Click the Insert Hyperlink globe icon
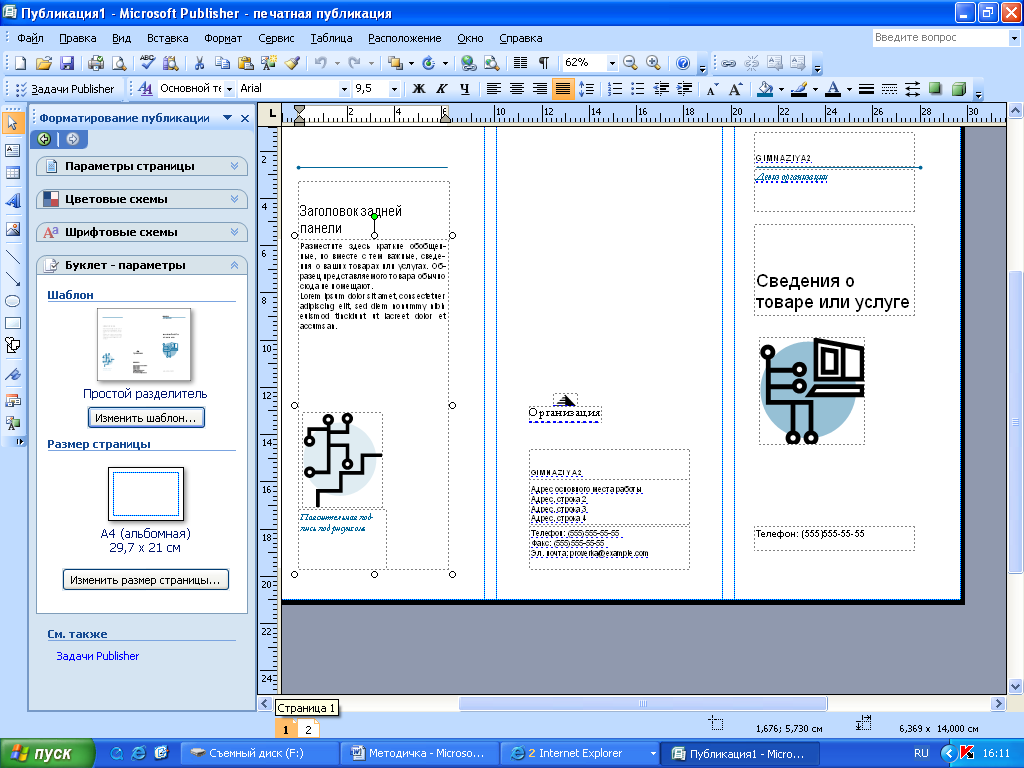The image size is (1024, 768). click(468, 63)
